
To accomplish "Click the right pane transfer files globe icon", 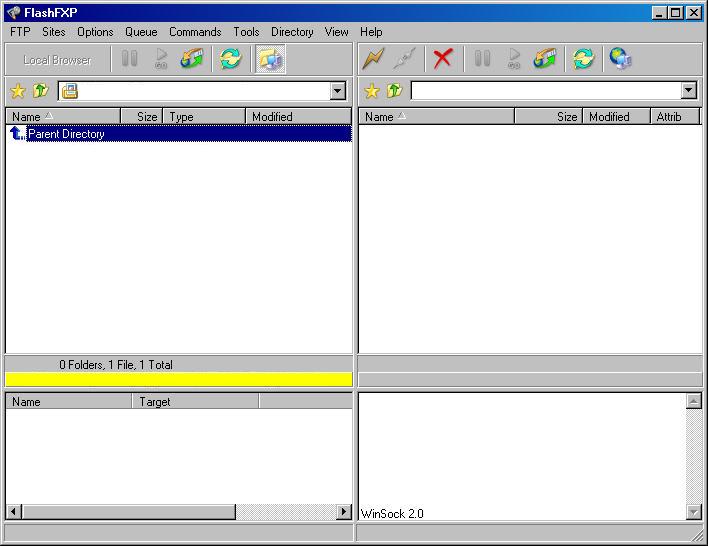I will (545, 59).
